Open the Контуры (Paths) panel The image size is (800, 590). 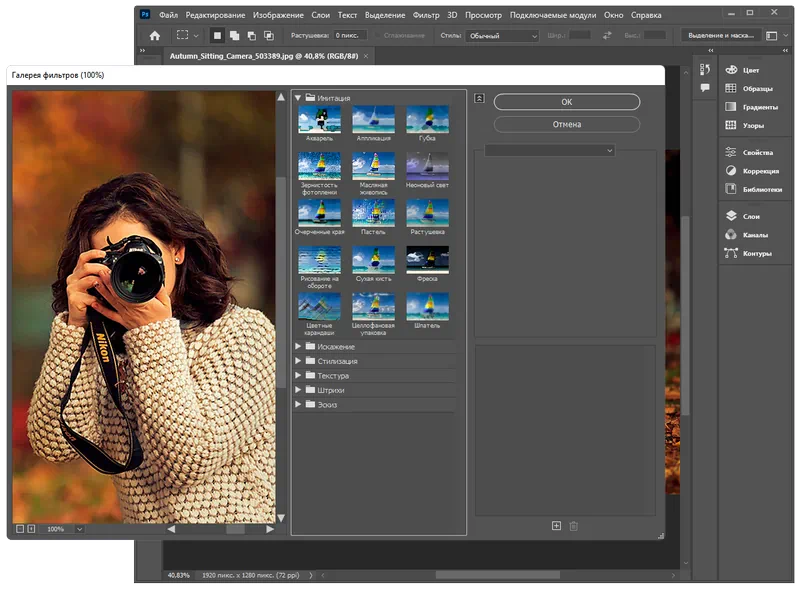[x=756, y=253]
